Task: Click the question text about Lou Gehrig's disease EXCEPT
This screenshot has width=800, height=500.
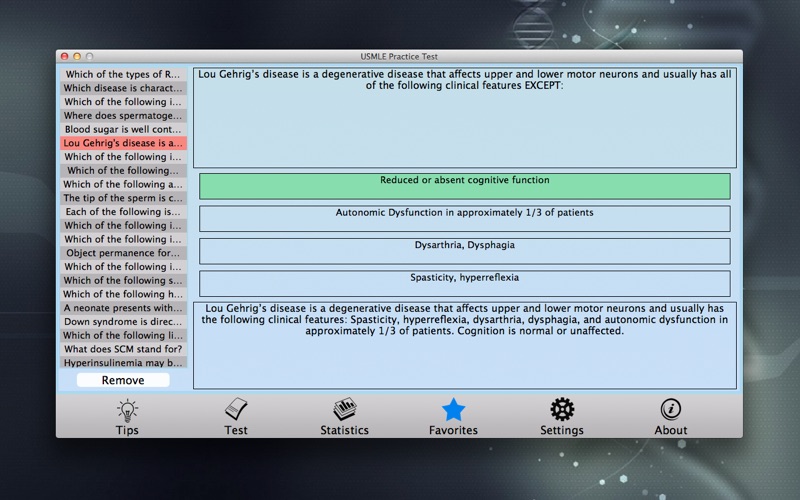Action: click(x=465, y=80)
